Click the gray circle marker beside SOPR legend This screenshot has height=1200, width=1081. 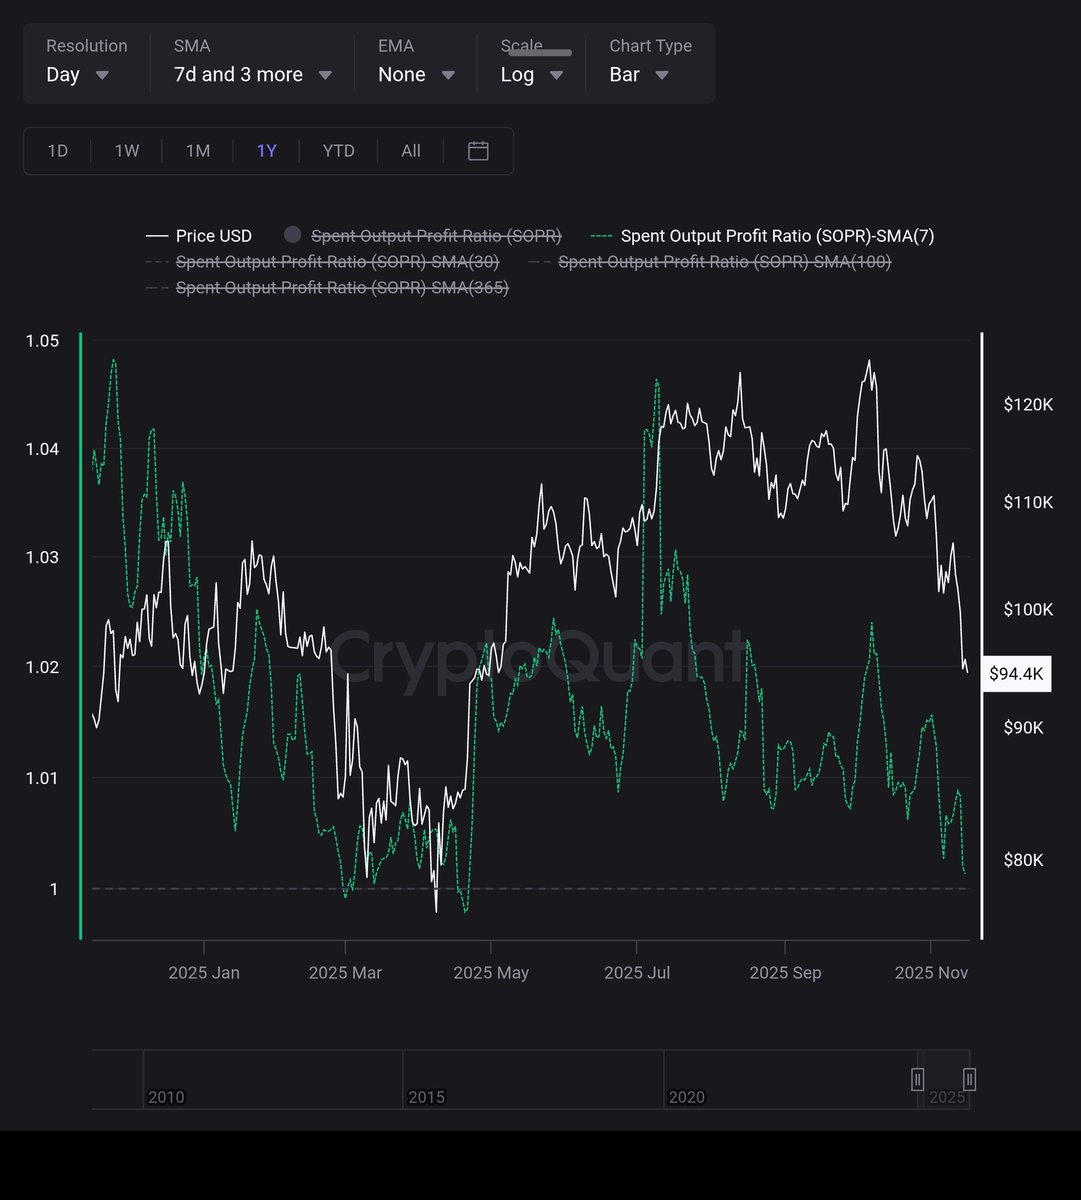tap(292, 235)
